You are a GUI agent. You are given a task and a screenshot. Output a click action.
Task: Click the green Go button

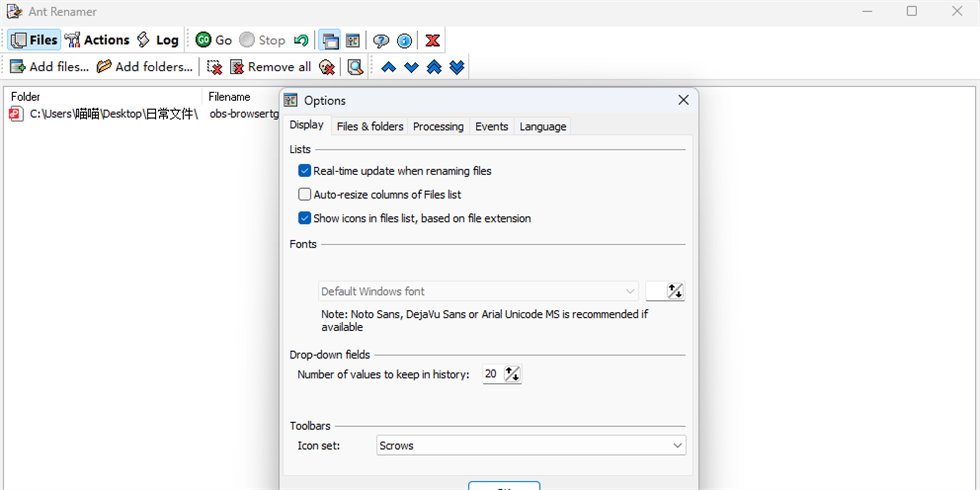click(x=214, y=40)
